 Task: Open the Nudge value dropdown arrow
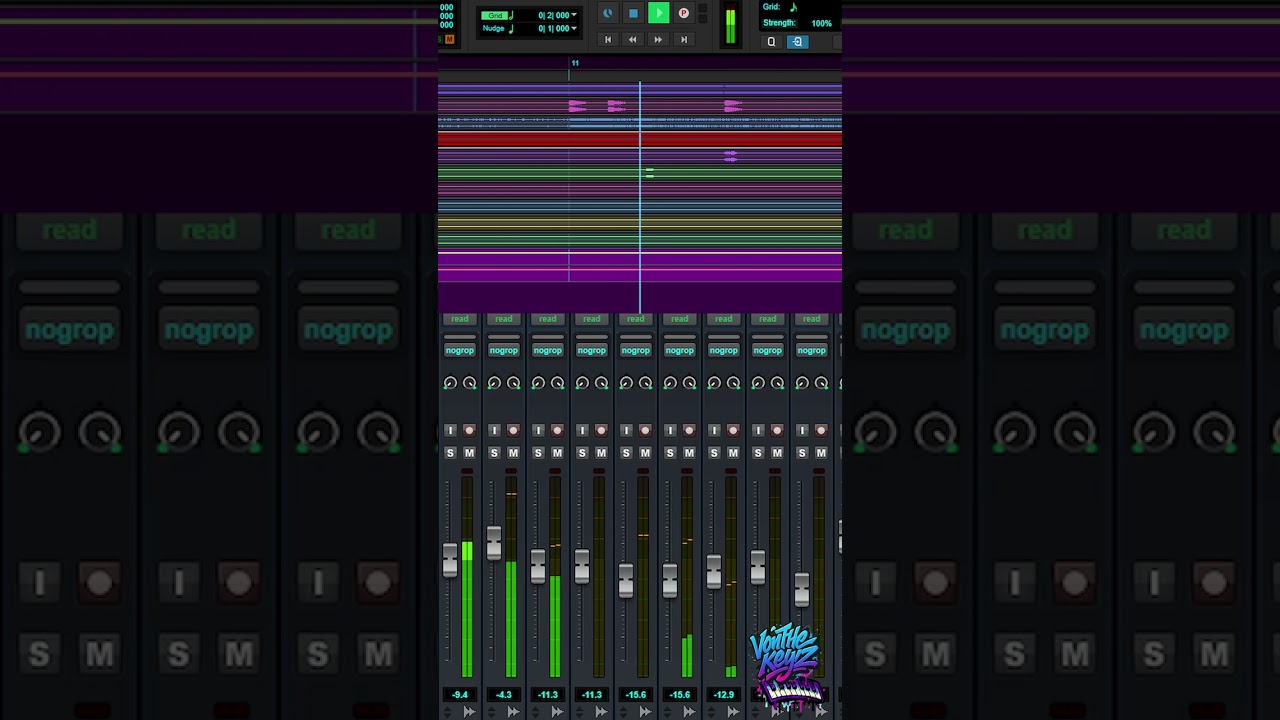coord(574,29)
